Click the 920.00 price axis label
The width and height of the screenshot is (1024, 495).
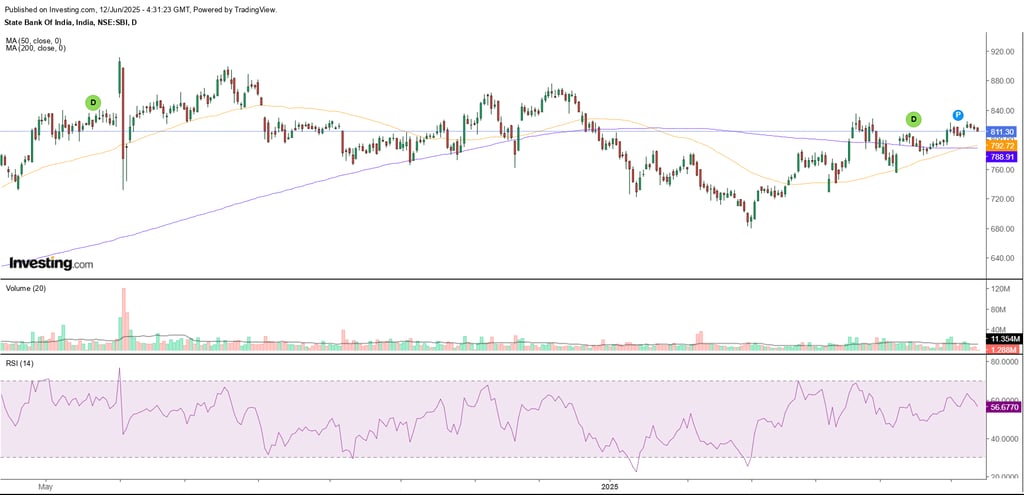tap(1000, 51)
